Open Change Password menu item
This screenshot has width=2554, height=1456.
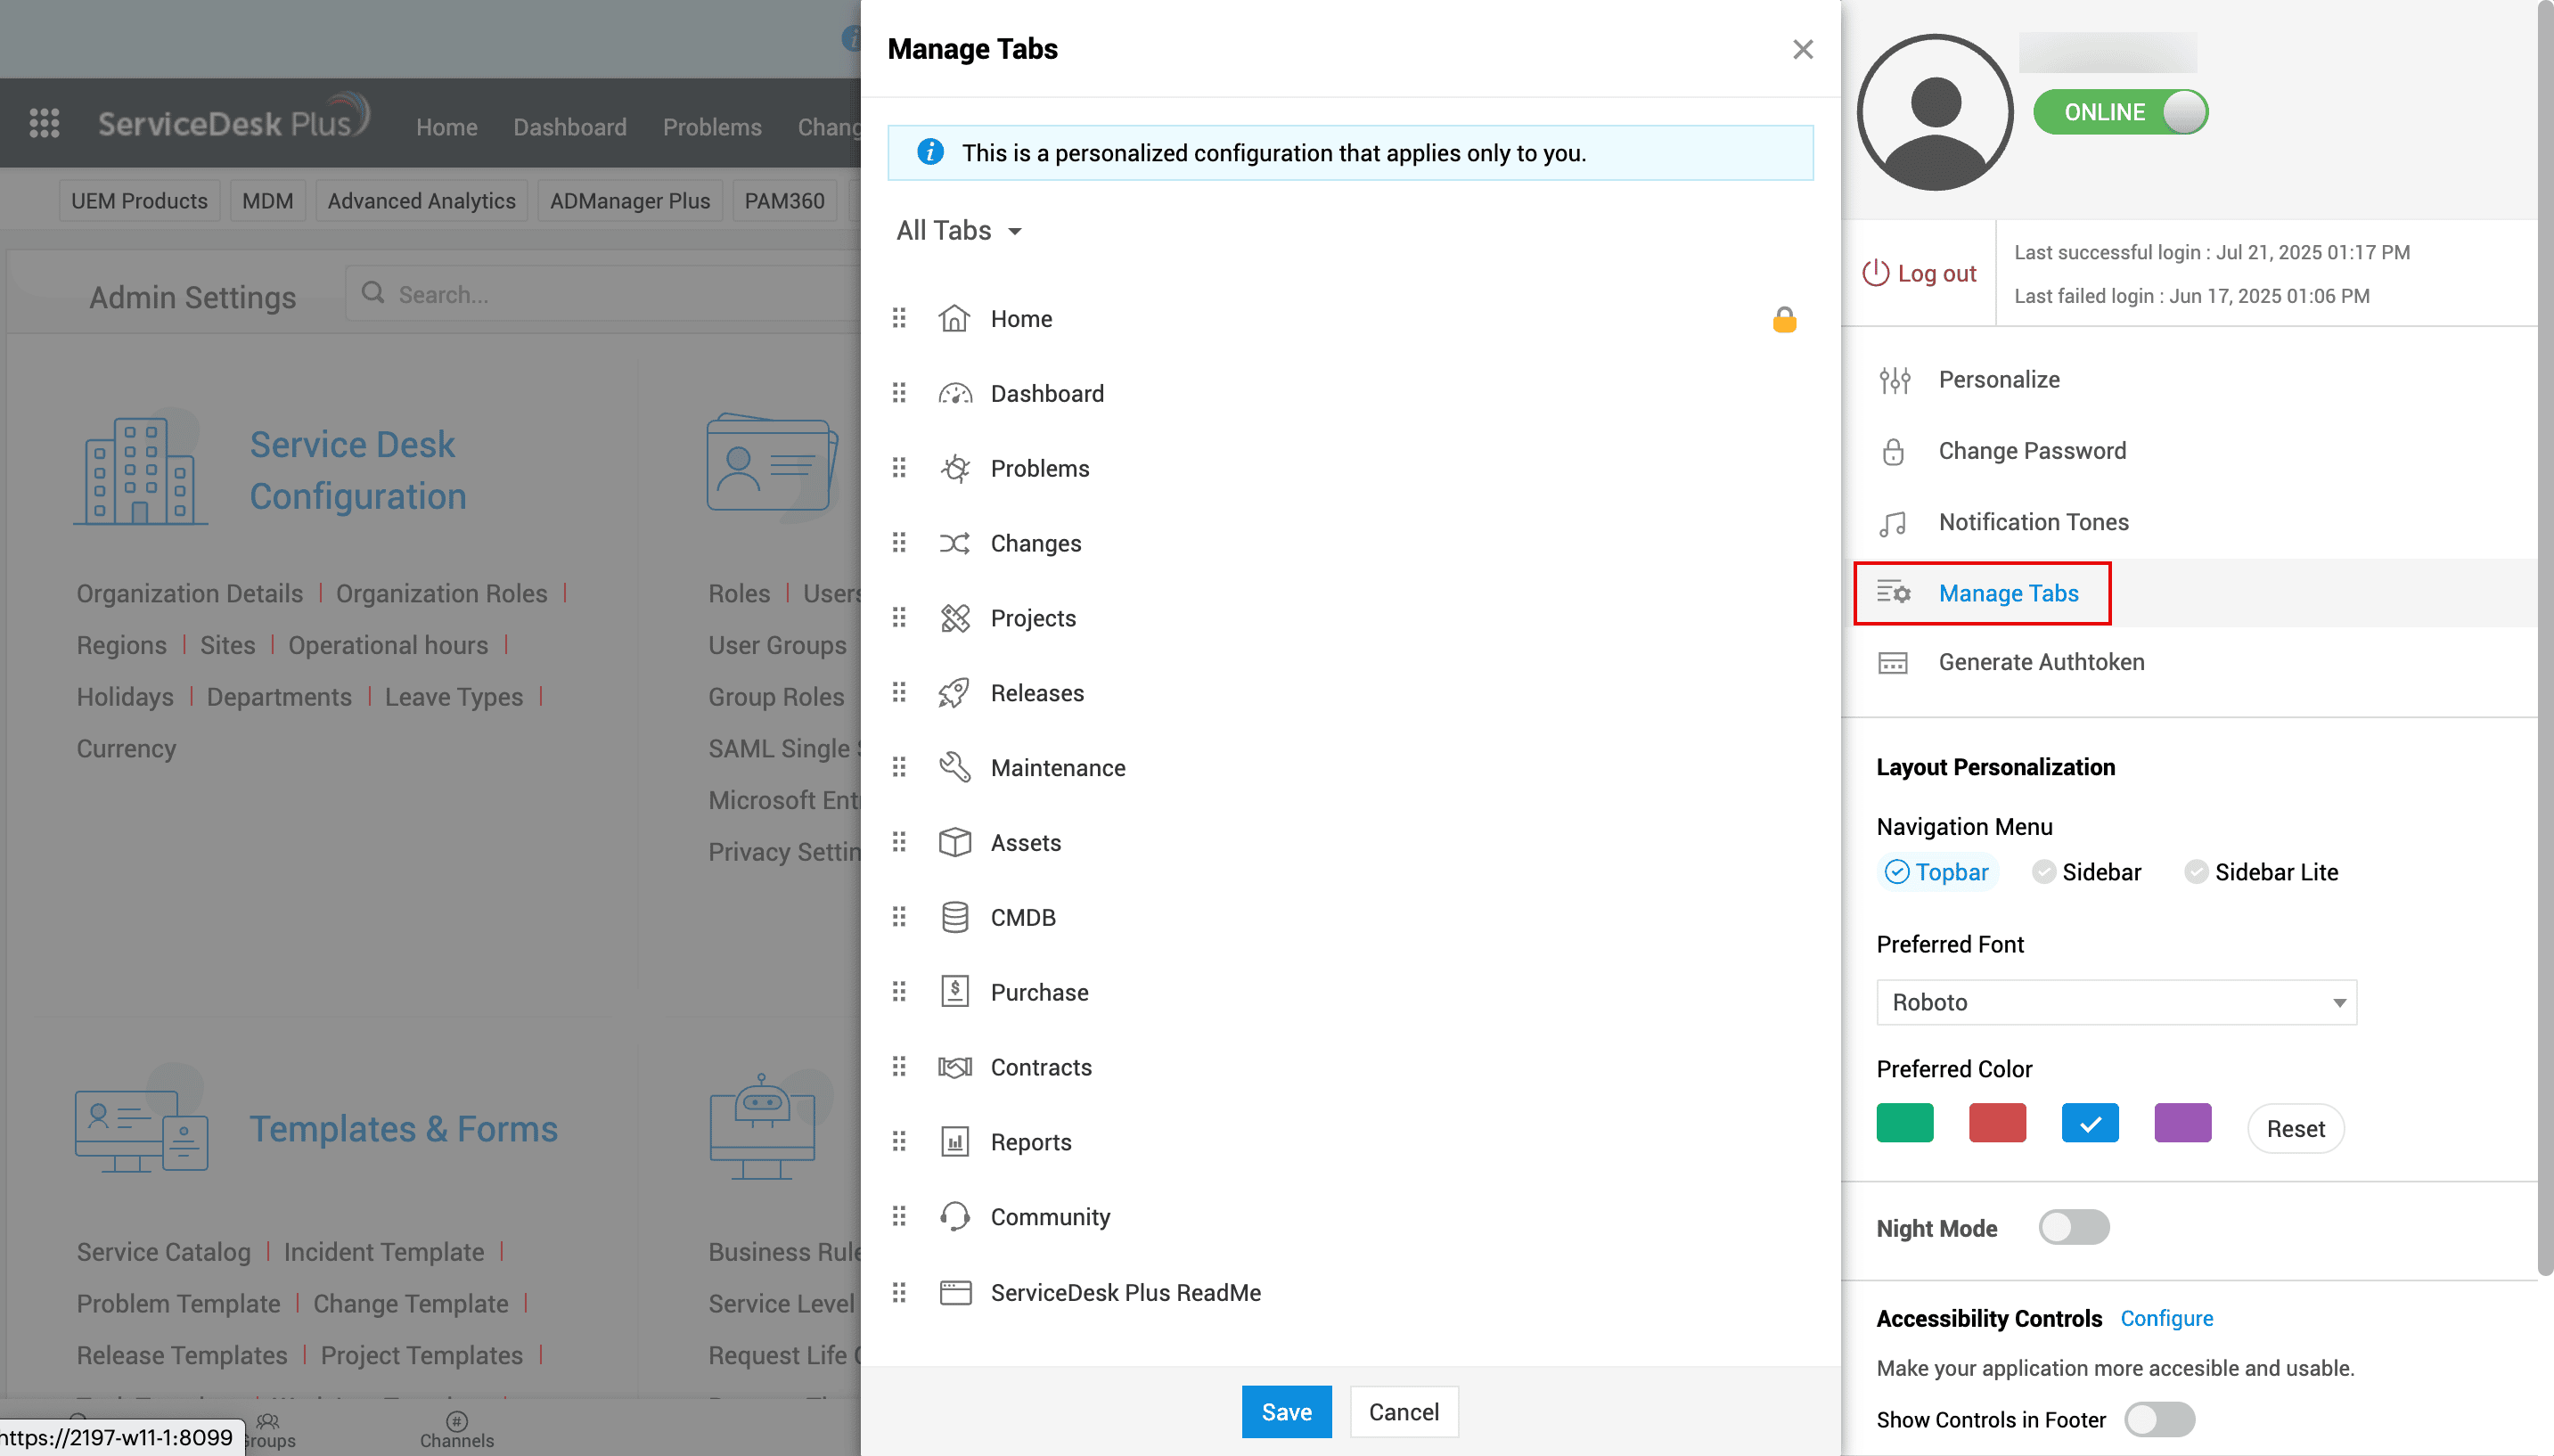click(2032, 451)
